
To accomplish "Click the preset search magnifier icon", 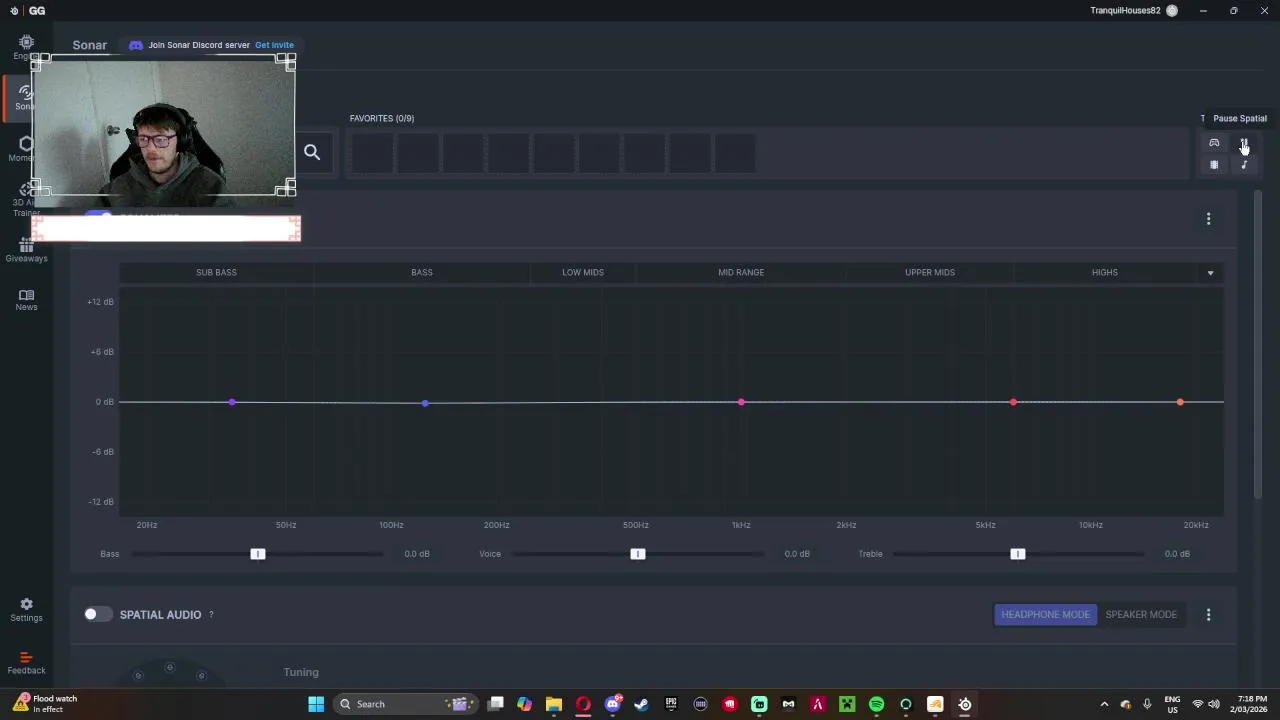I will tap(312, 153).
